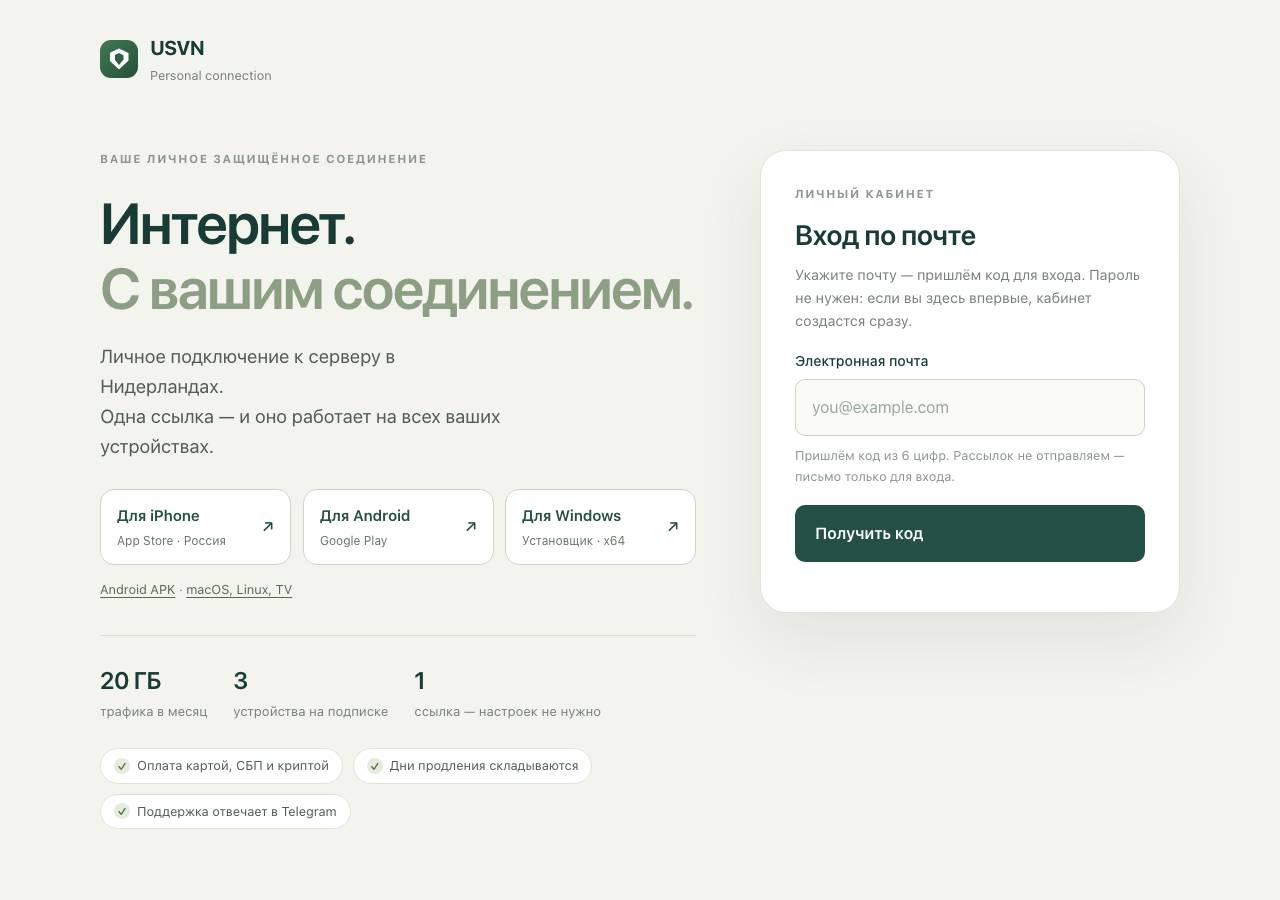Screen dimensions: 1280x900
Task: Click the USVN shield logo icon
Action: pos(119,59)
